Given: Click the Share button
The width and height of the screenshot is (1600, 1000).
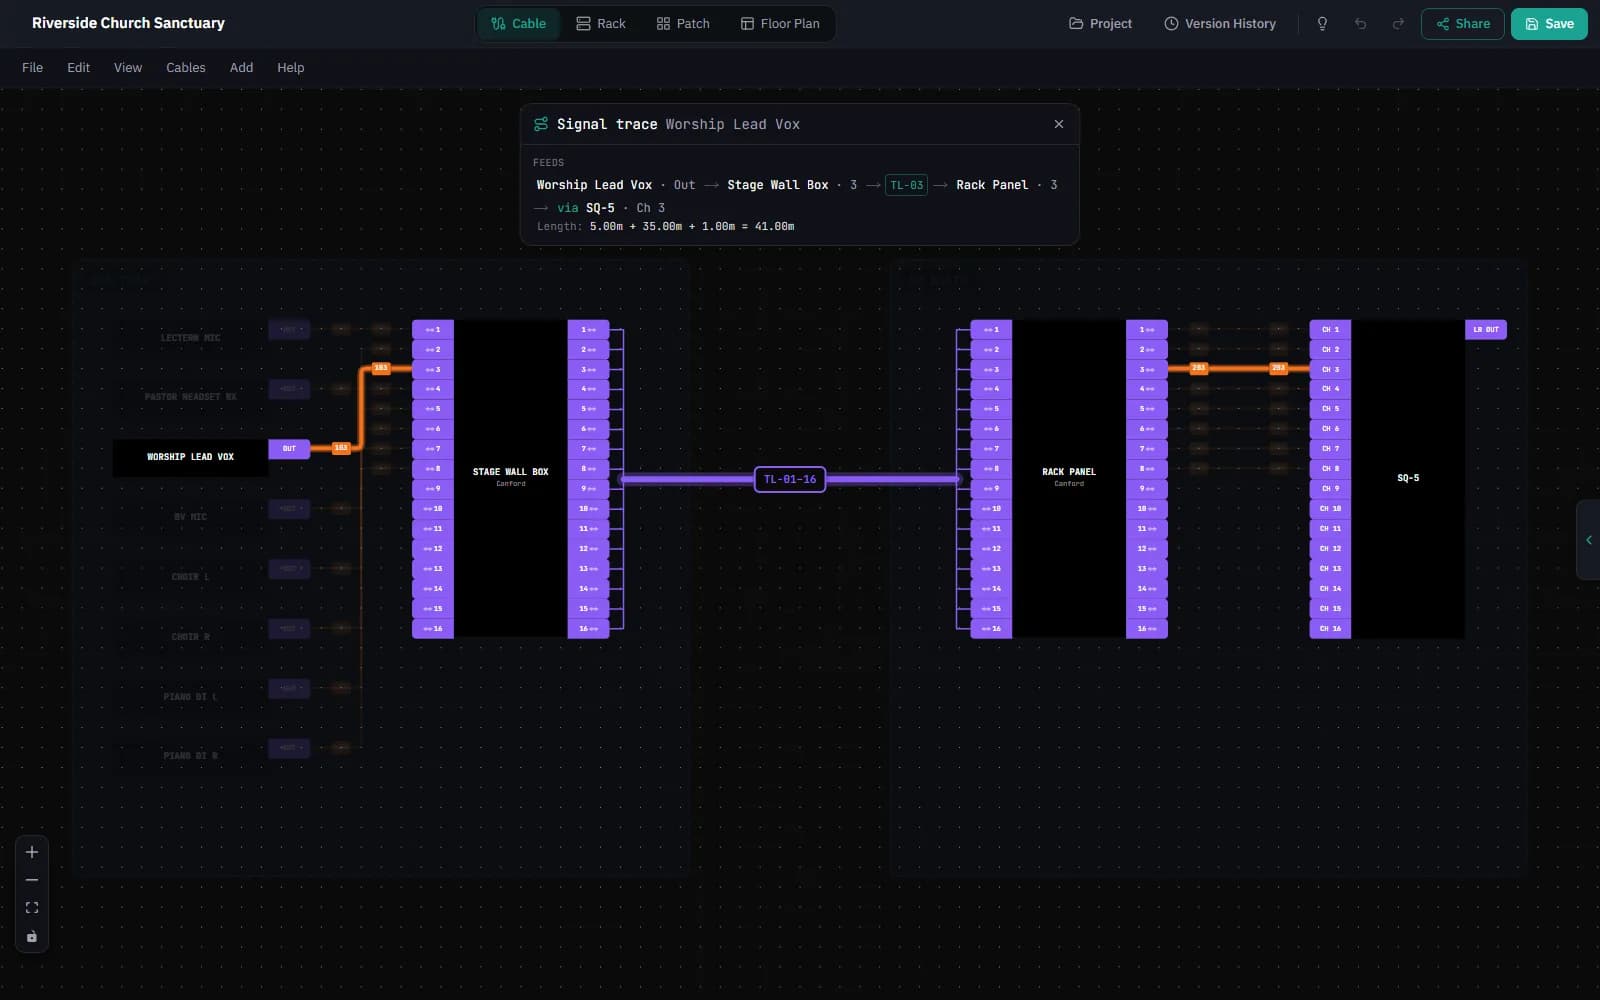Looking at the screenshot, I should click(1462, 24).
